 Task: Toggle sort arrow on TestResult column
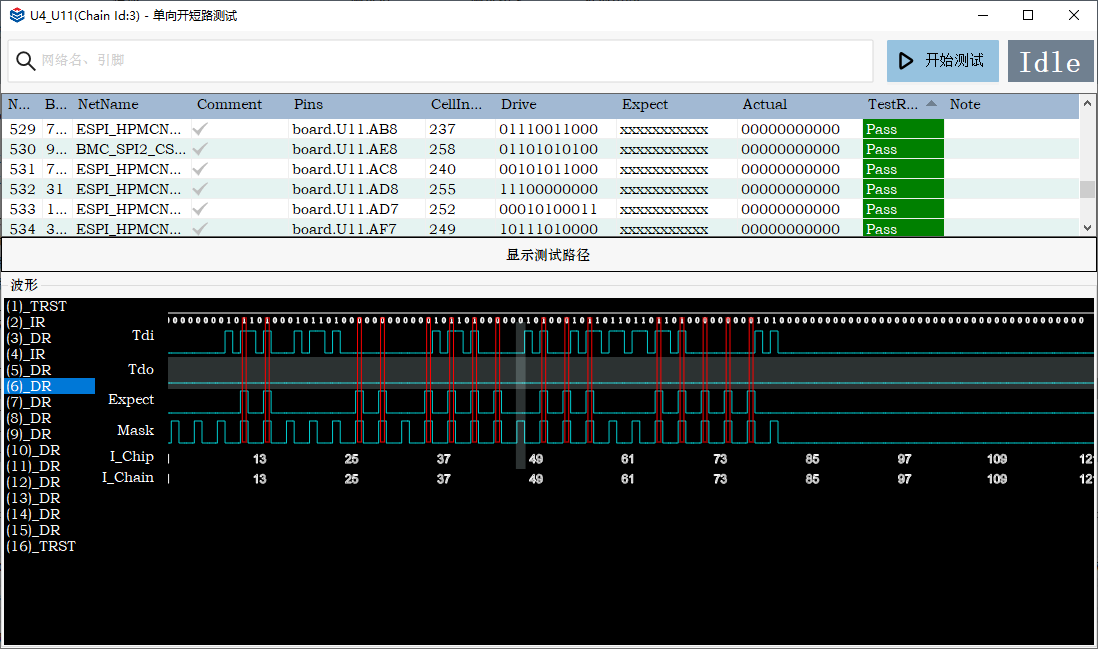coord(931,104)
